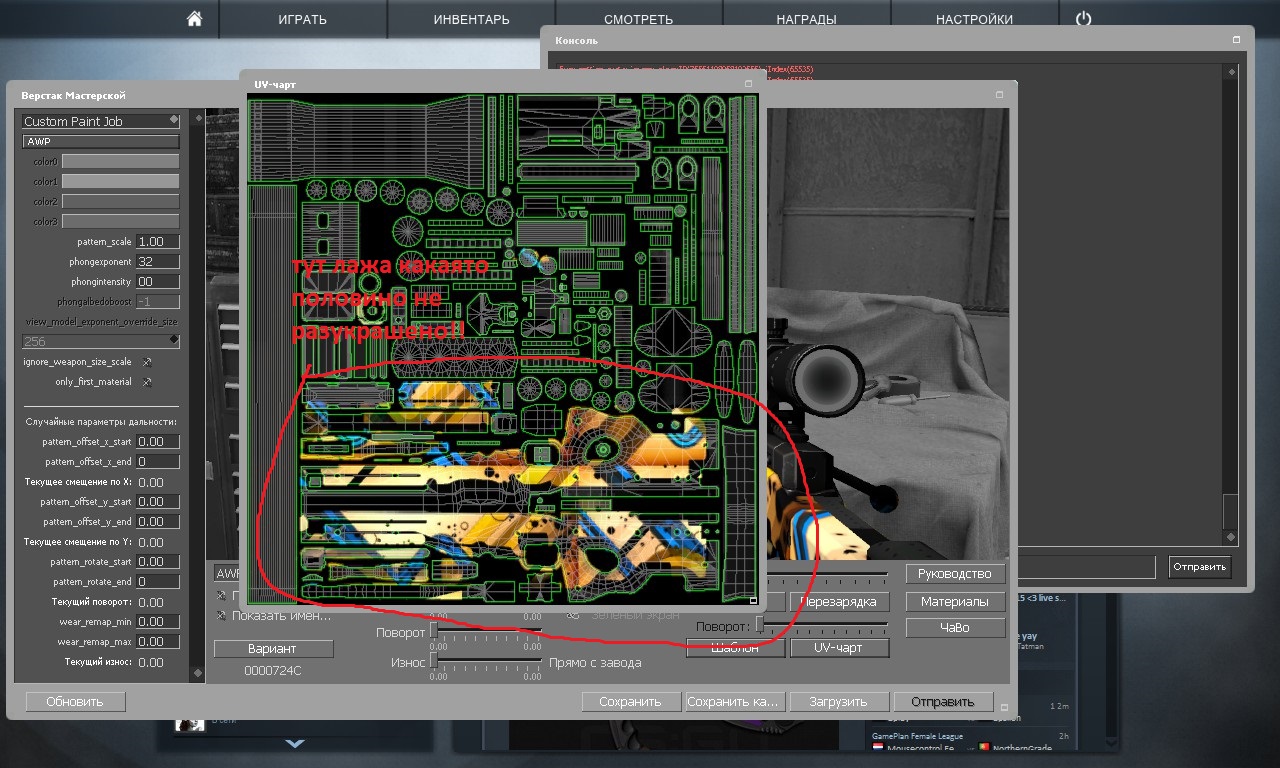Screen dimensions: 1280x768
Task: Click the Сохранить button
Action: click(x=631, y=702)
